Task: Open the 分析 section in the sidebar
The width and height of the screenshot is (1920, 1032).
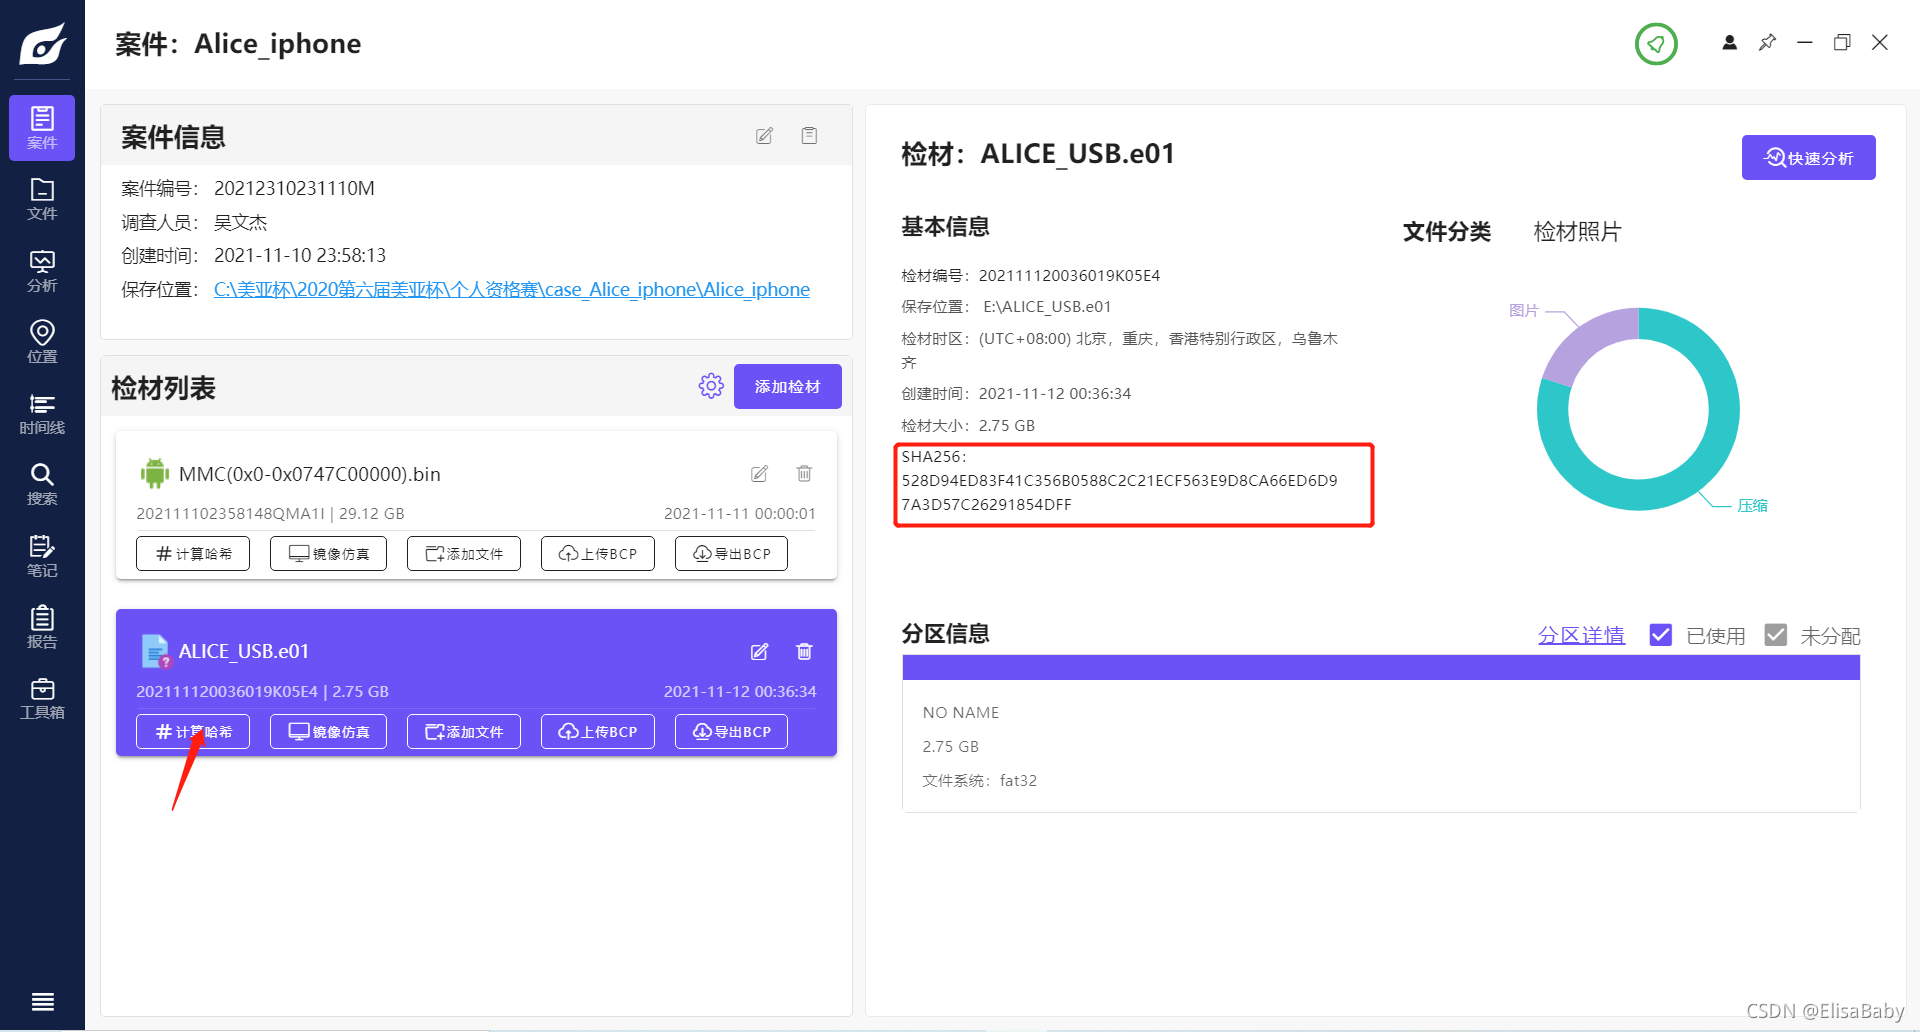Action: [x=42, y=271]
